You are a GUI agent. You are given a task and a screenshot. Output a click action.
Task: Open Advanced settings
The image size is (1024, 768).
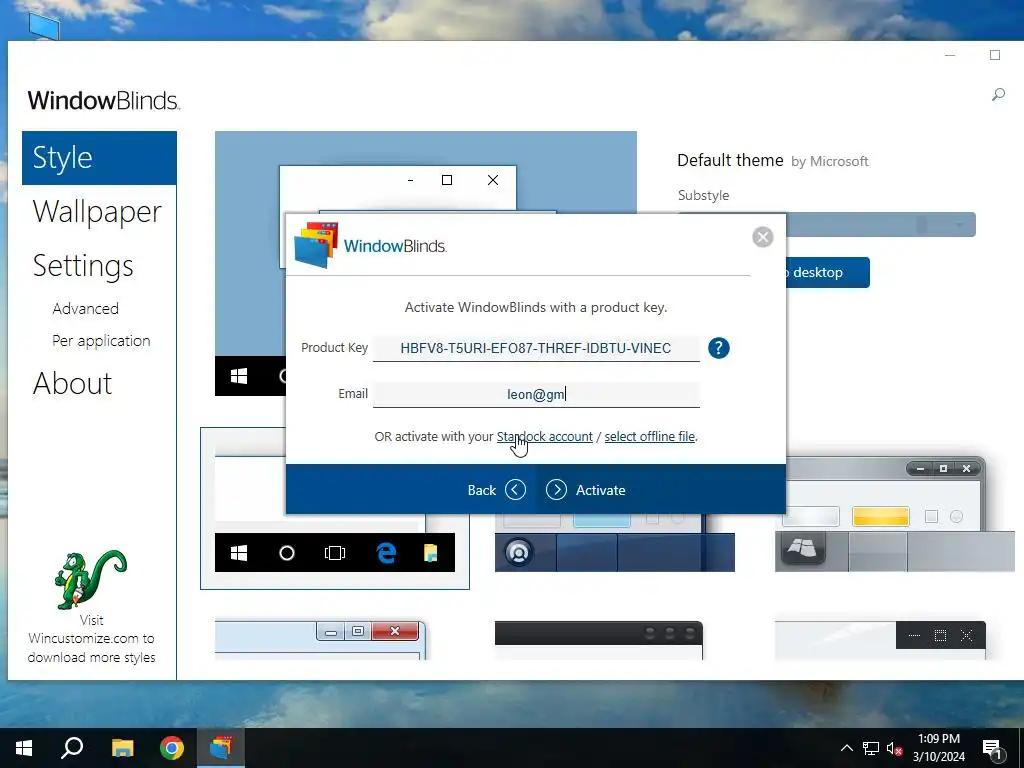(86, 308)
